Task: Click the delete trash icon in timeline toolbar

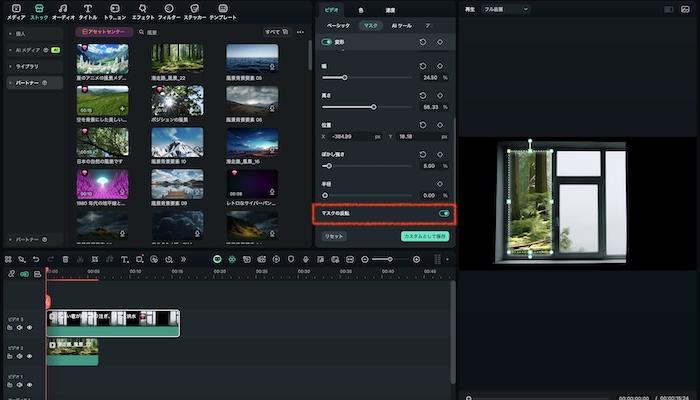Action: pyautogui.click(x=65, y=259)
